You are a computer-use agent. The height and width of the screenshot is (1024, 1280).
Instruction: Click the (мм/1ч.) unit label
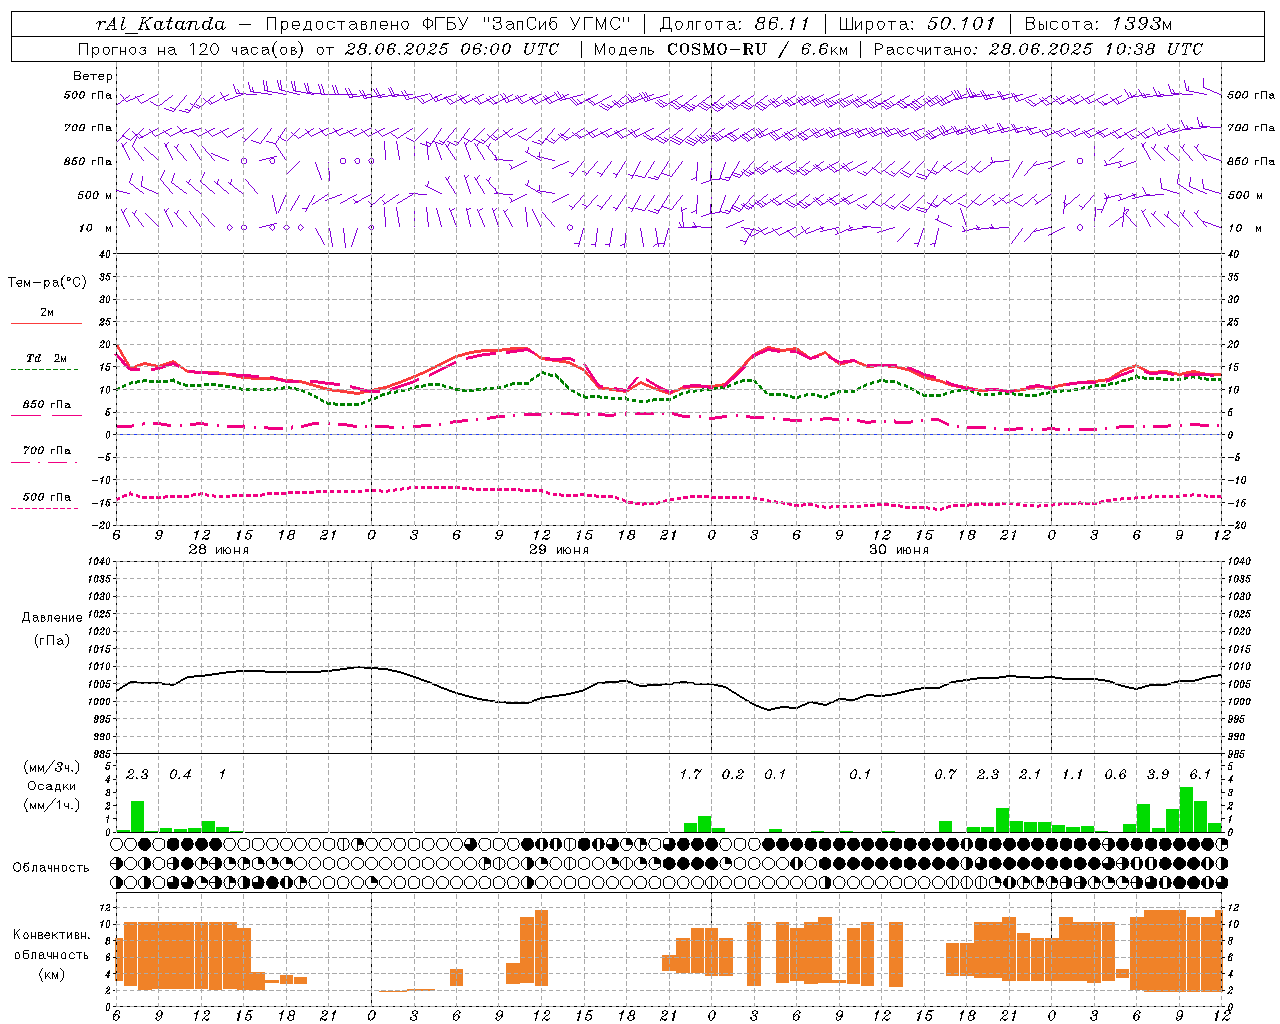coord(52,805)
